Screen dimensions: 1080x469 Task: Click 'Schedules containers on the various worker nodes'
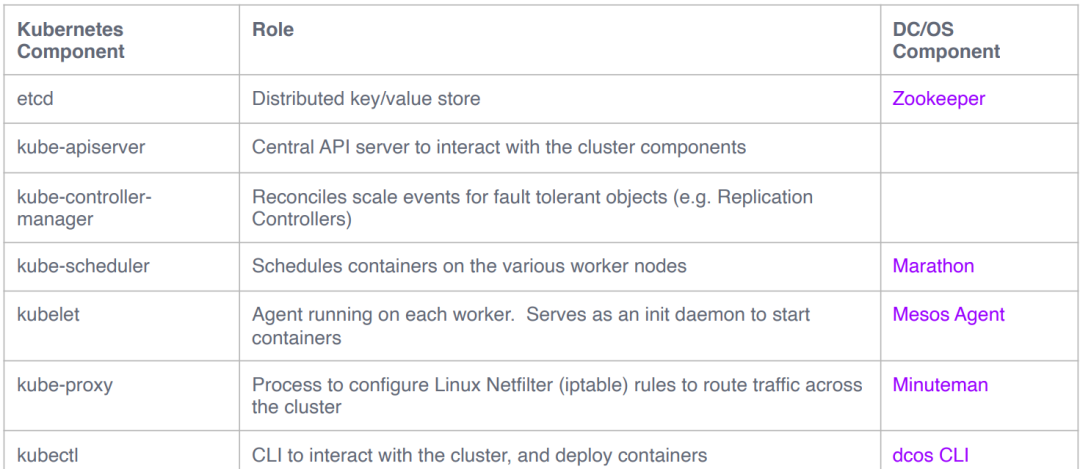pyautogui.click(x=469, y=266)
